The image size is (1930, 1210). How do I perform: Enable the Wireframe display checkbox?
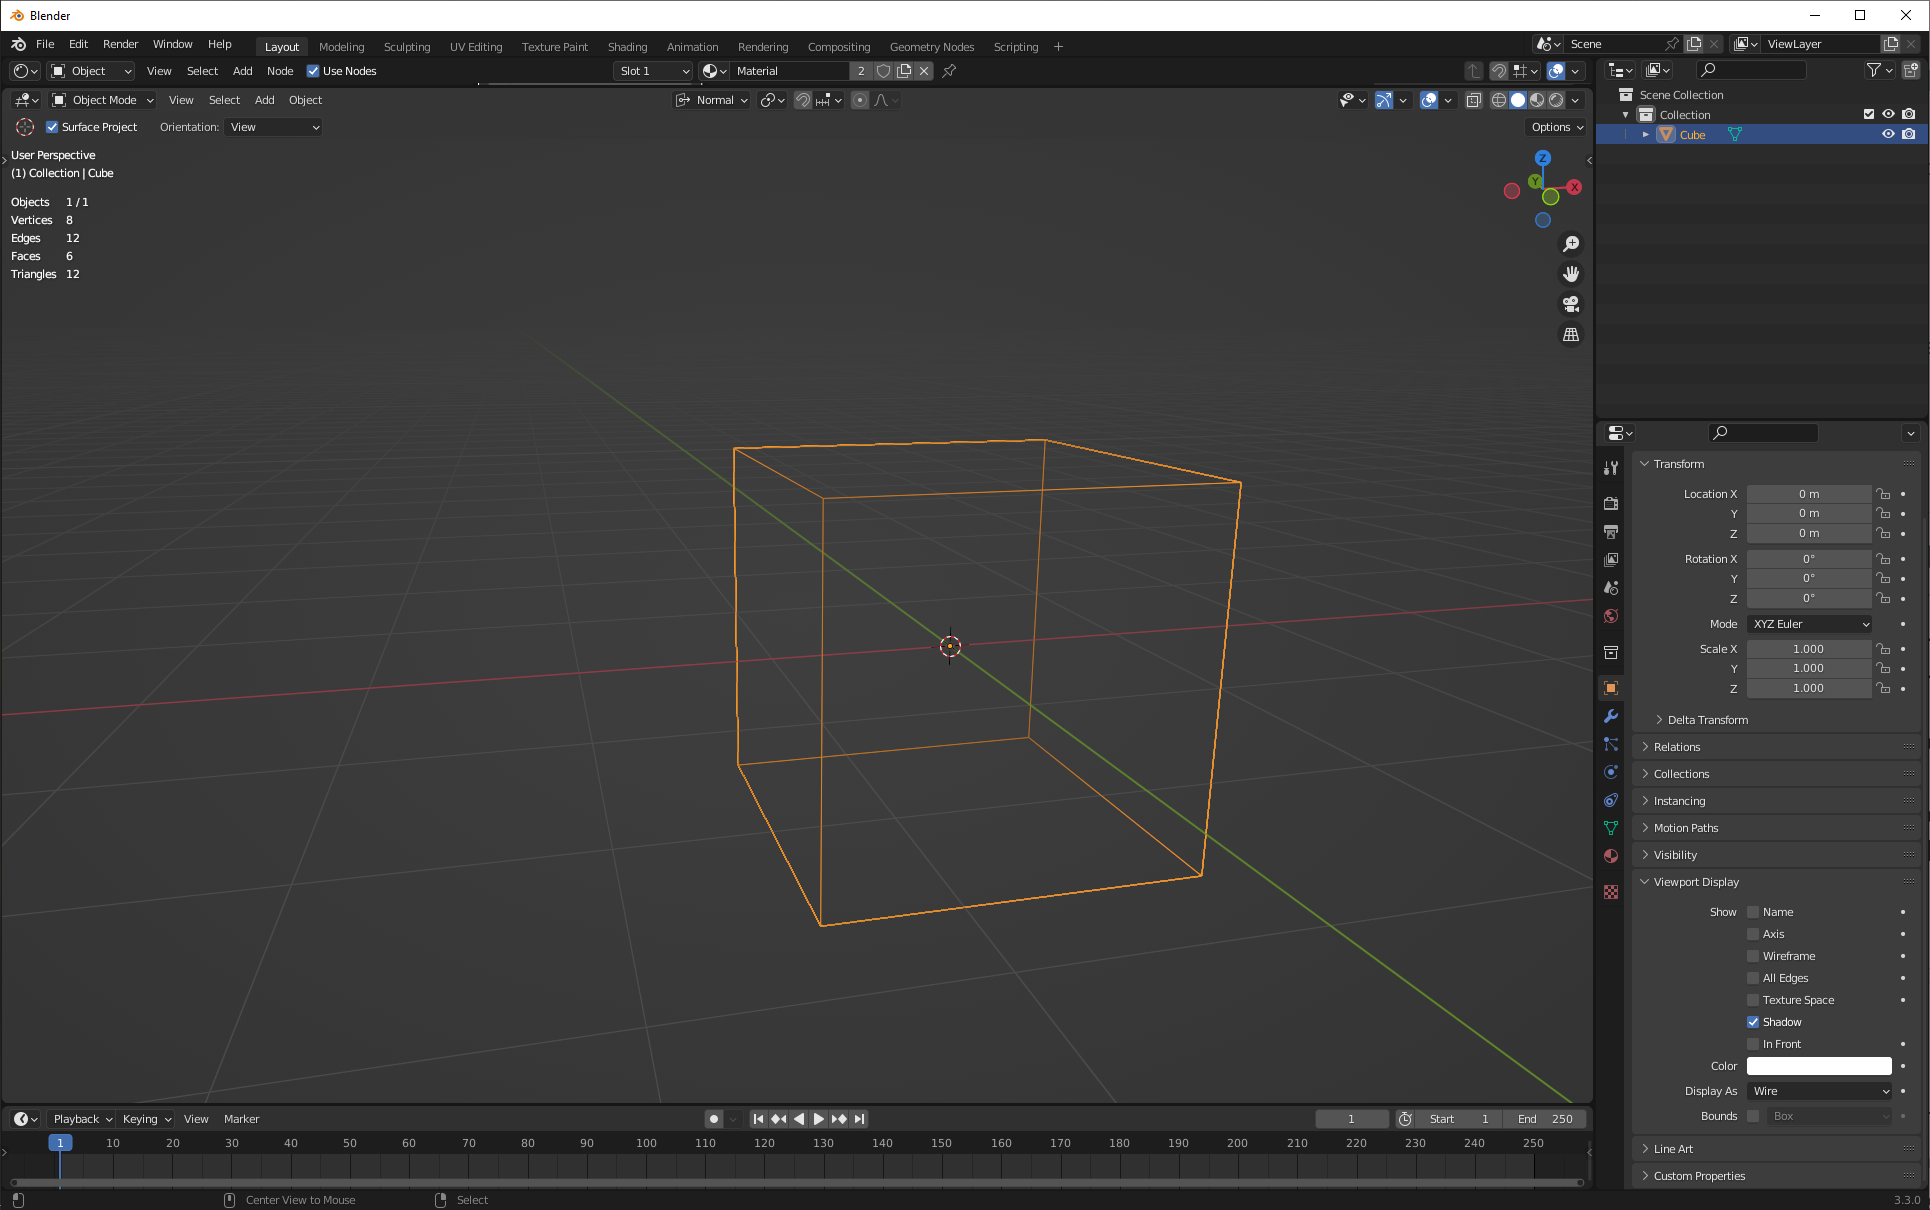[1753, 956]
